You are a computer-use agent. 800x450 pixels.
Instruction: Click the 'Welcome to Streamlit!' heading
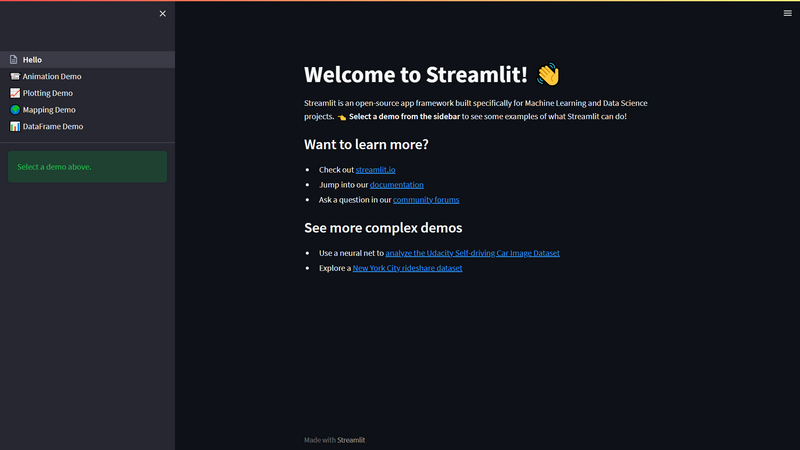(x=415, y=75)
